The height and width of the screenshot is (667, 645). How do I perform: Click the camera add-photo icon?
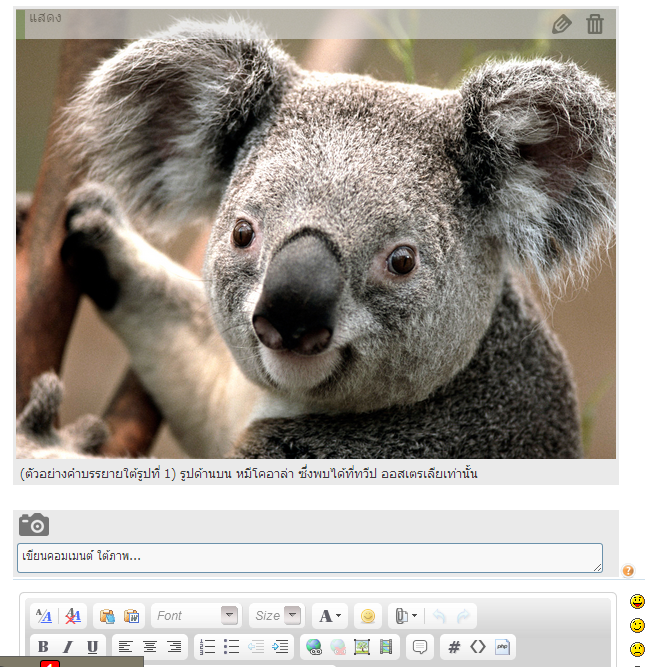34,524
